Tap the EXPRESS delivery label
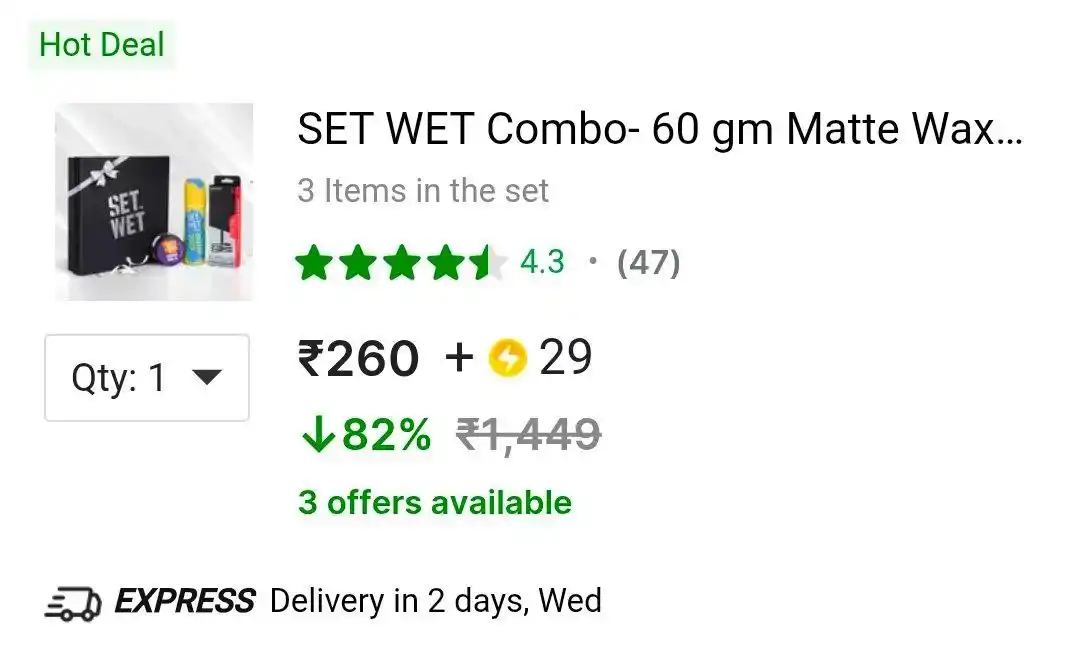This screenshot has width=1080, height=669. click(x=185, y=601)
